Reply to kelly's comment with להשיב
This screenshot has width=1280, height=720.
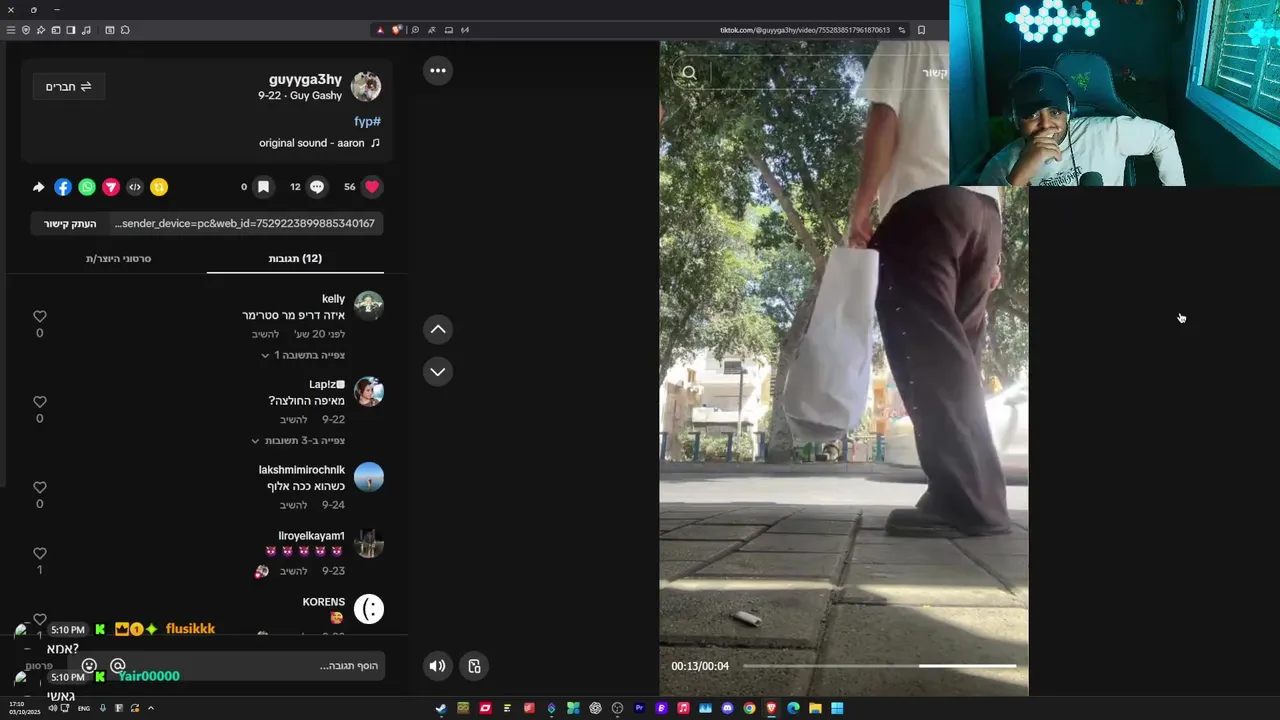coord(265,334)
